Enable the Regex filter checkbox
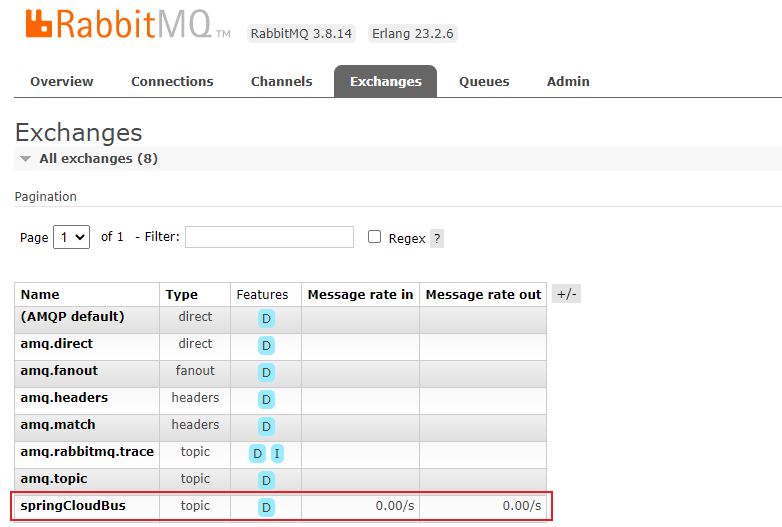The height and width of the screenshot is (527, 782). (375, 236)
